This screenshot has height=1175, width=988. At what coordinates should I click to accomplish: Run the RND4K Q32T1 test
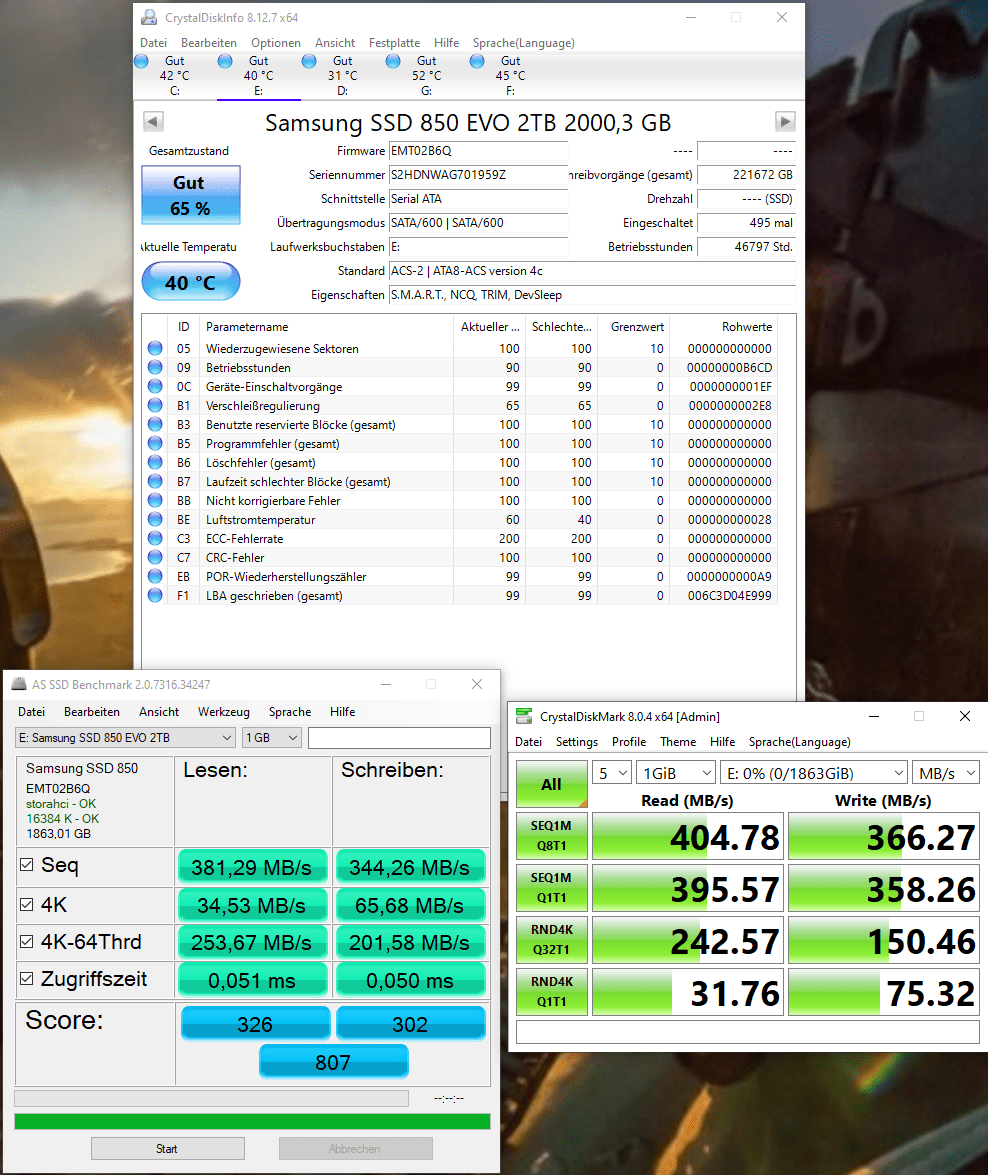click(x=552, y=939)
